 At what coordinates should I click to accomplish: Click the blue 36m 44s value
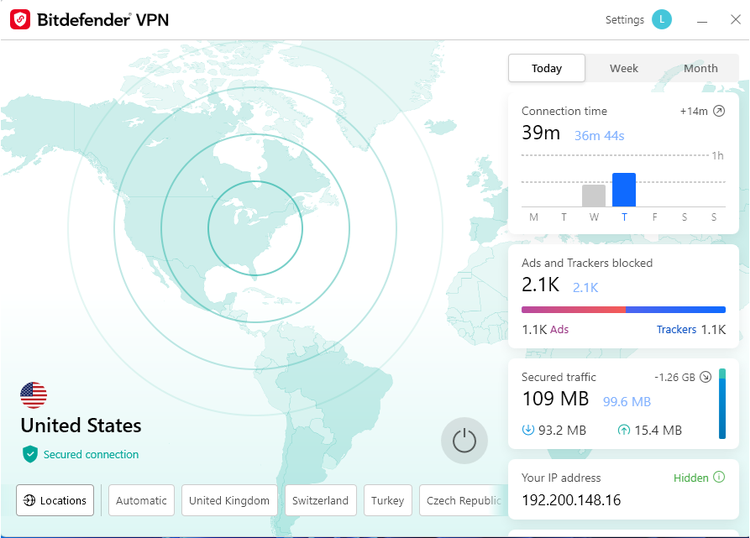pos(599,136)
